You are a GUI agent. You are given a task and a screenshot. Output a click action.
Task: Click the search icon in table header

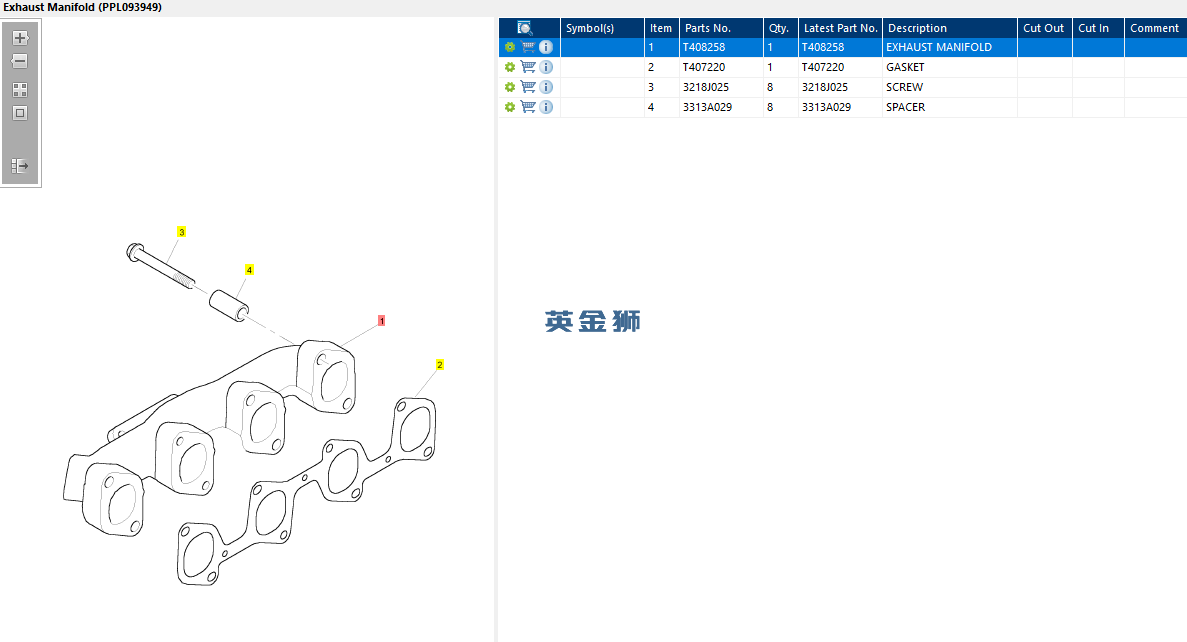pyautogui.click(x=525, y=28)
